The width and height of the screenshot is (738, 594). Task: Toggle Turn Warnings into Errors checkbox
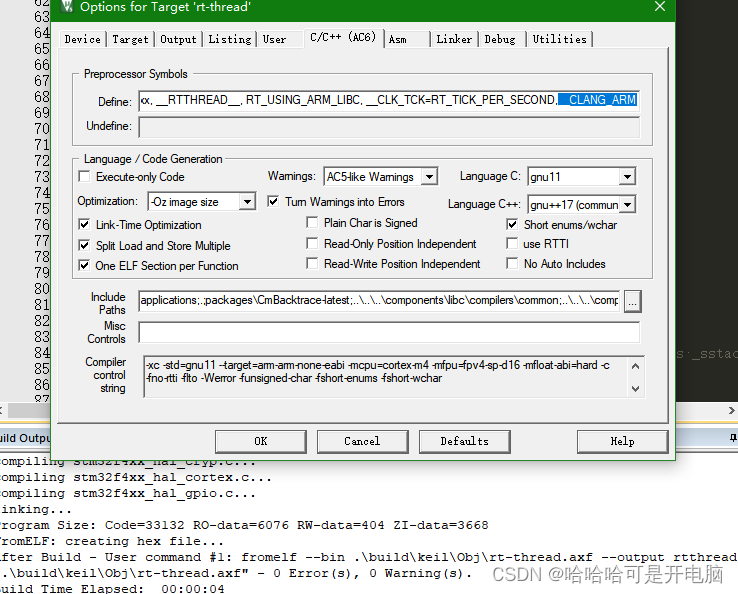(273, 201)
